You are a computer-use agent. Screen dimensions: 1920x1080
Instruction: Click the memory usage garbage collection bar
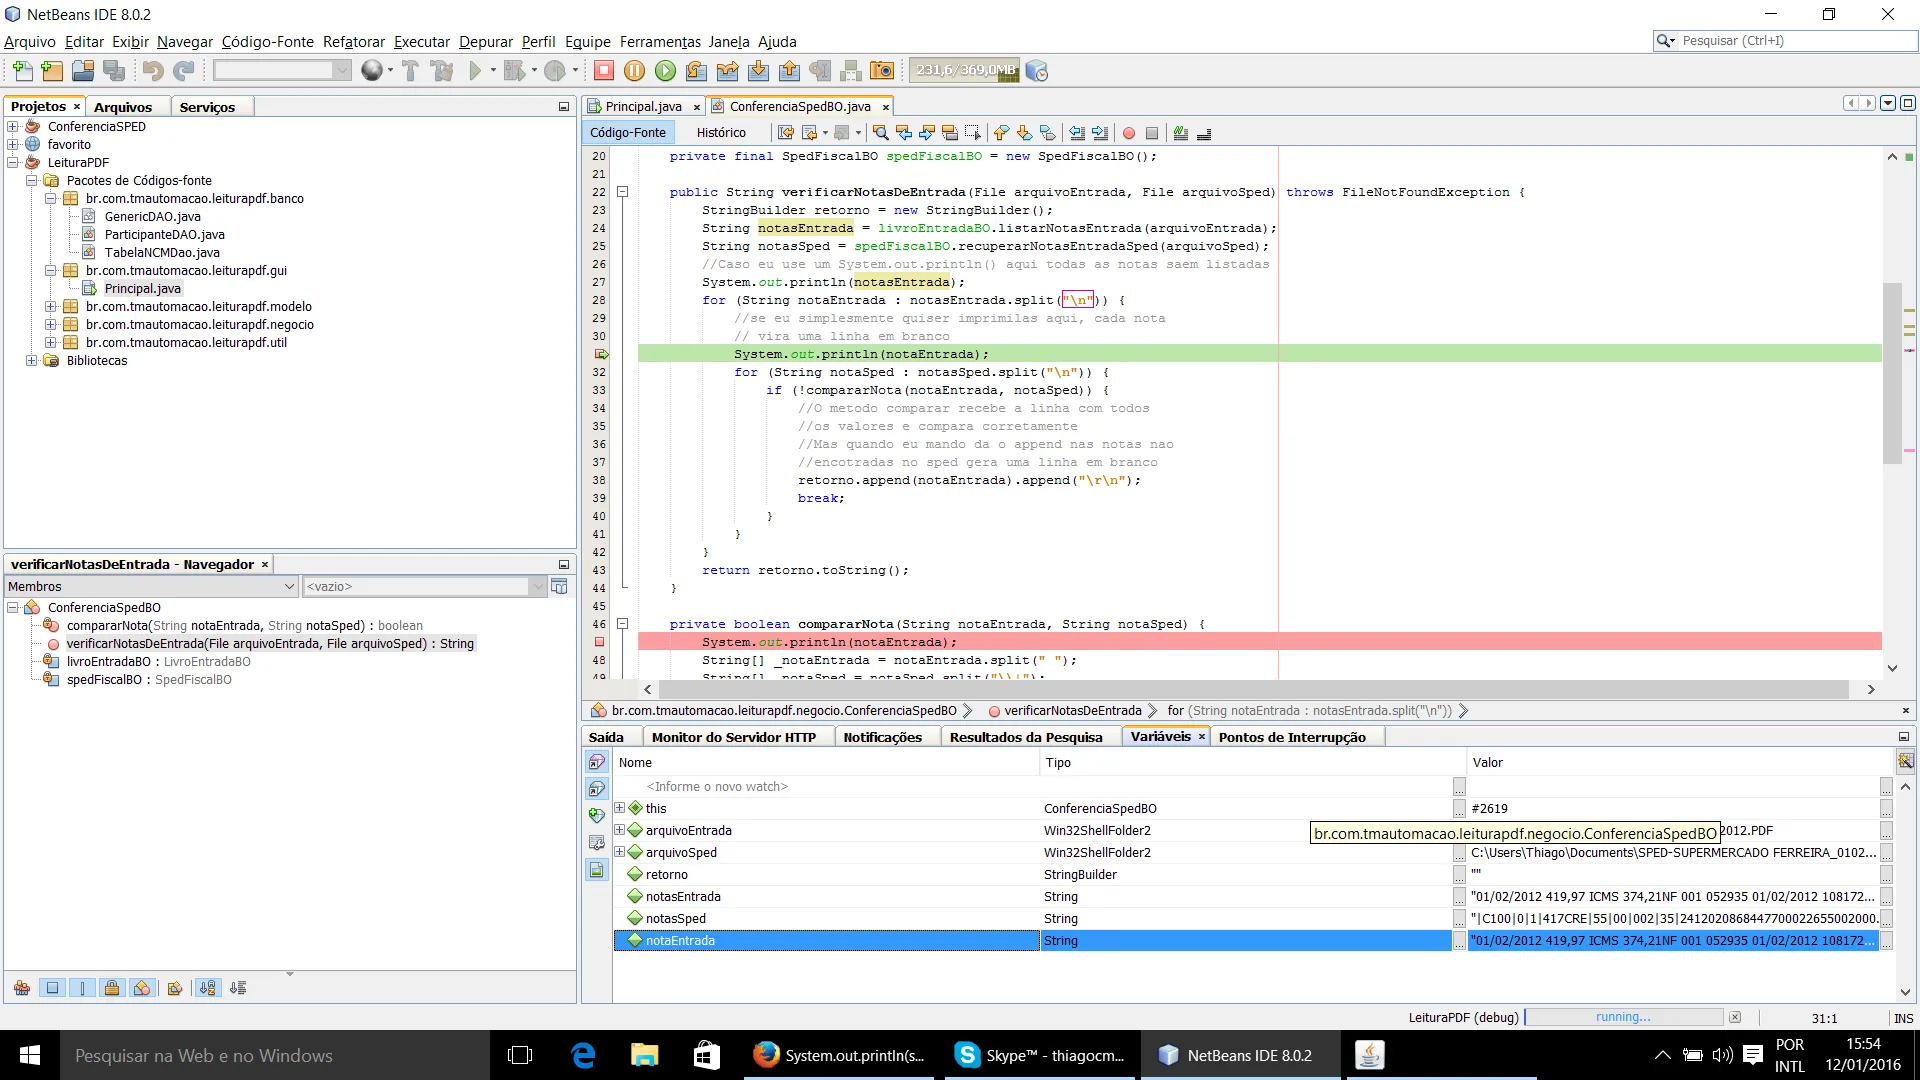(964, 71)
